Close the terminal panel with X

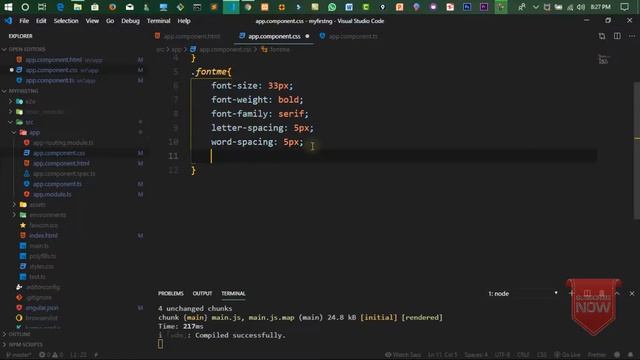coord(632,293)
